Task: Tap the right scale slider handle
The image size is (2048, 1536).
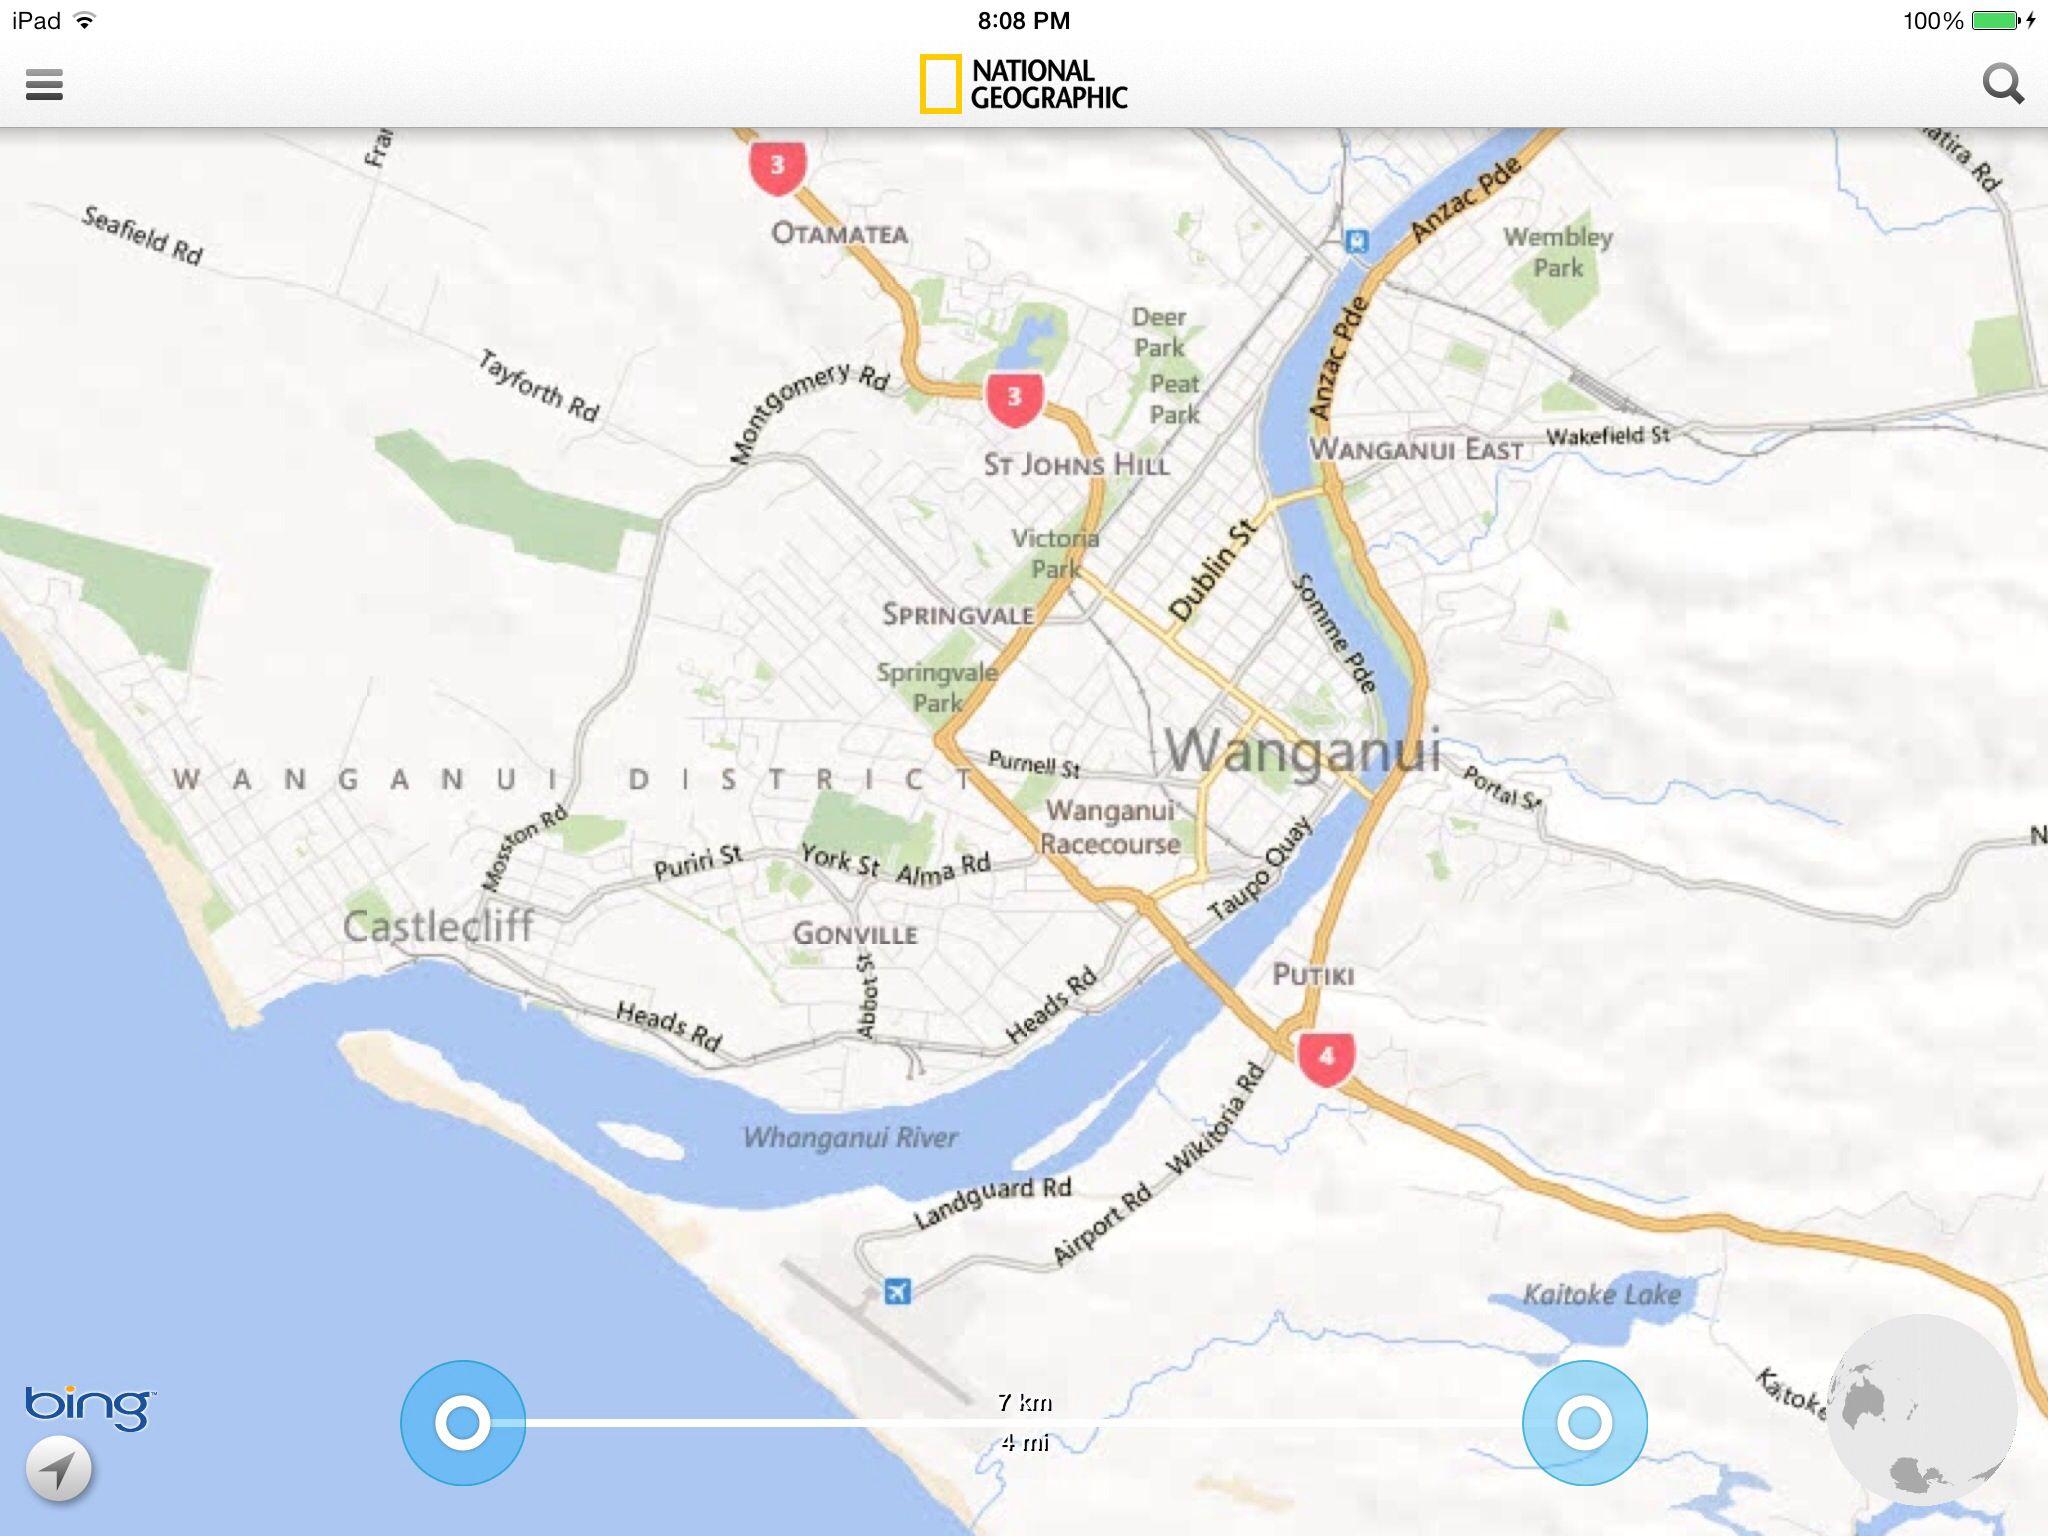Action: (x=1584, y=1422)
